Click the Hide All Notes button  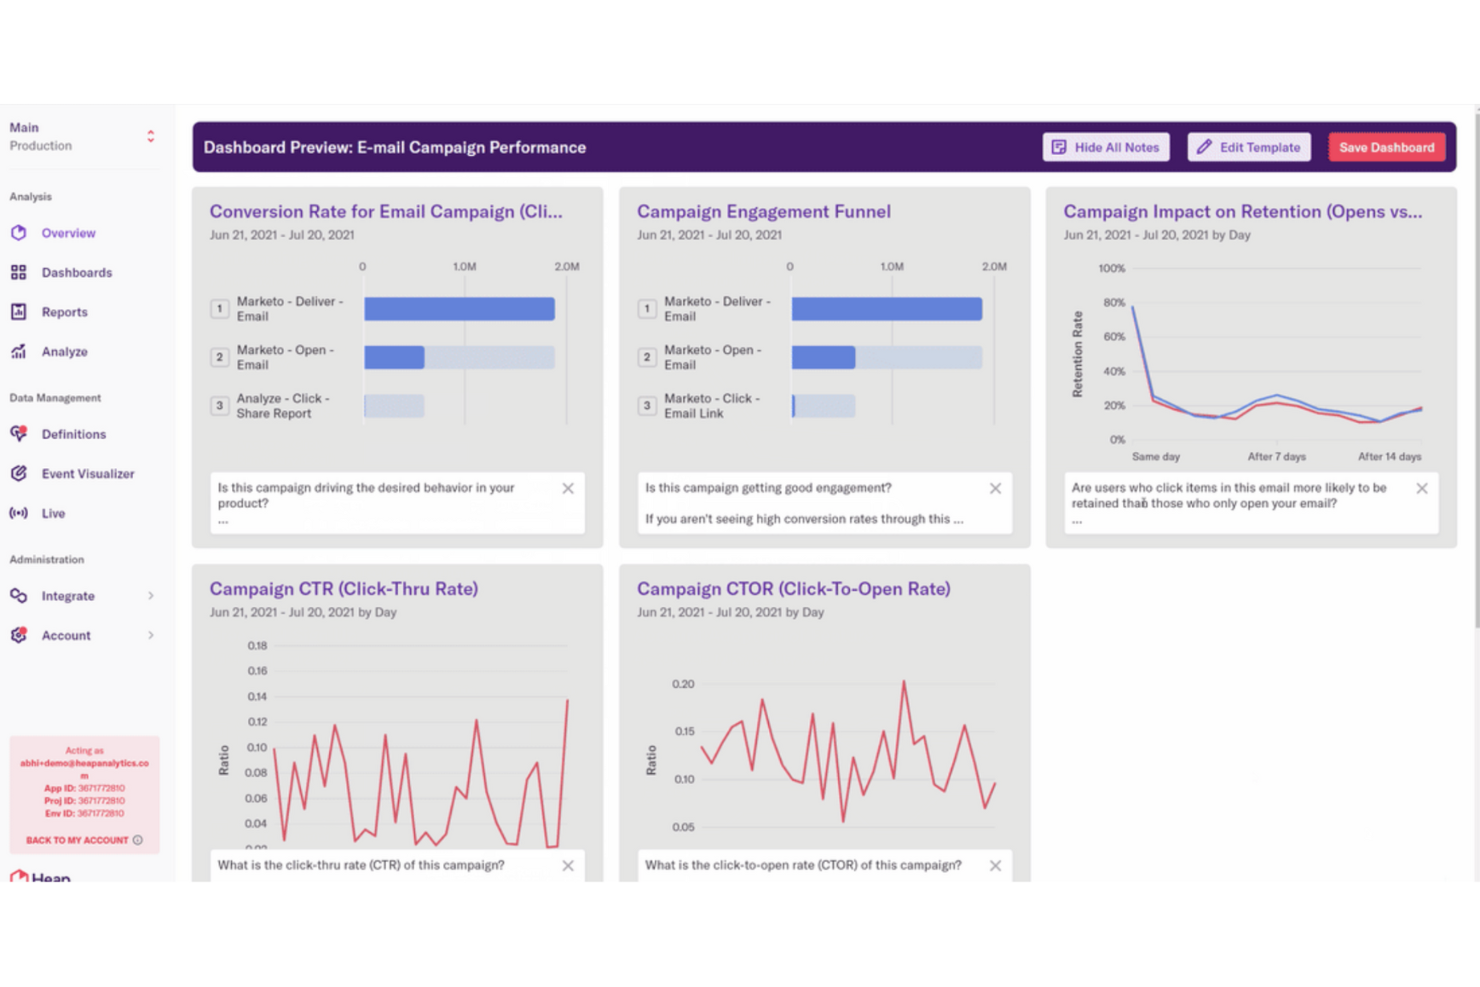(1106, 147)
